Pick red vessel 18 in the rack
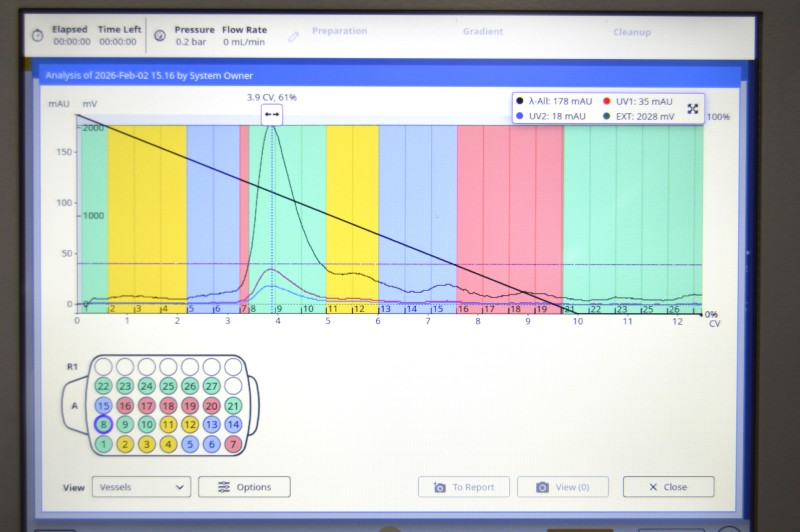Screen dimensions: 800x532 [x=168, y=405]
